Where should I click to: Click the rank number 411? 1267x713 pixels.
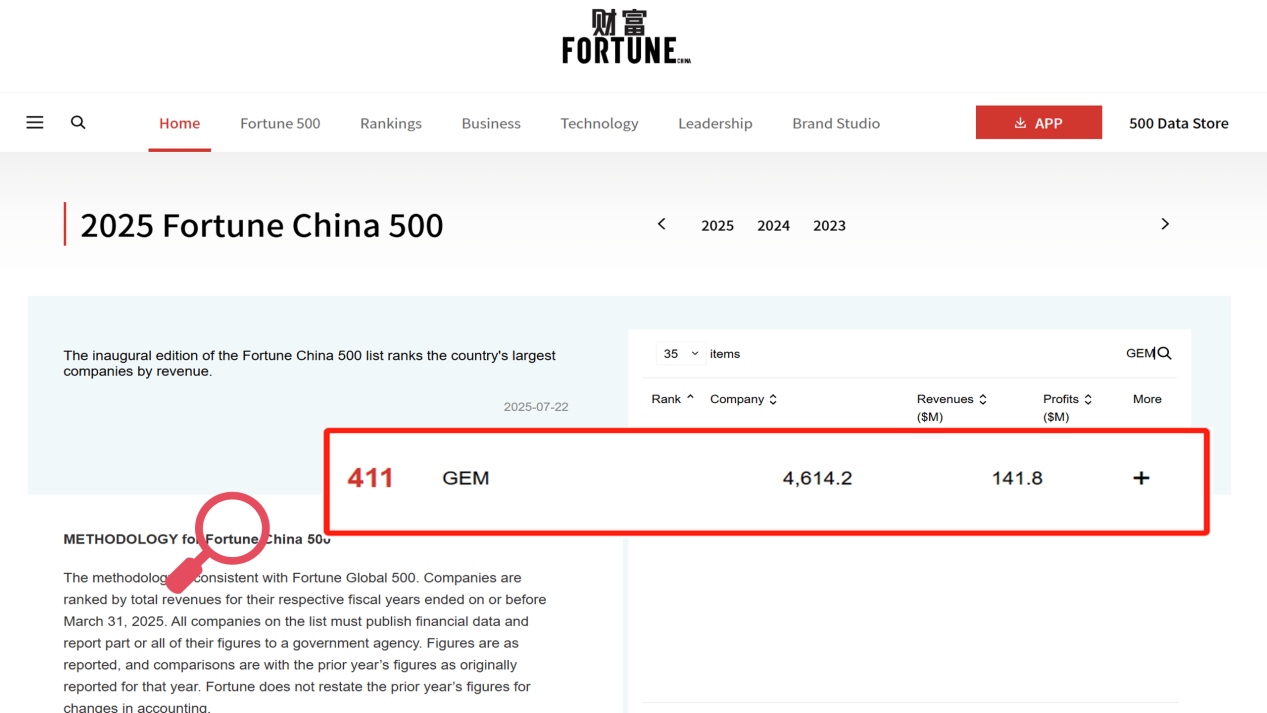[x=370, y=478]
